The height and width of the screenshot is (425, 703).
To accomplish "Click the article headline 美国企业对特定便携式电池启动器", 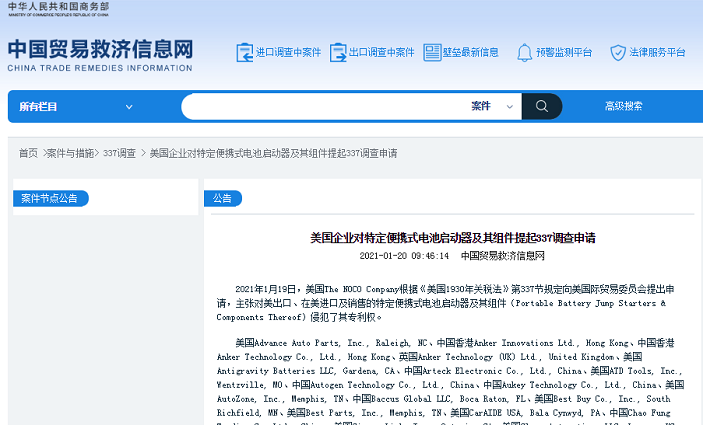I will tap(453, 238).
